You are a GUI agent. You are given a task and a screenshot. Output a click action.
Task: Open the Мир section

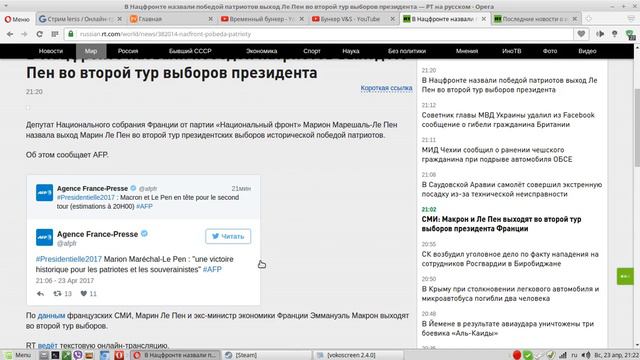pyautogui.click(x=91, y=51)
